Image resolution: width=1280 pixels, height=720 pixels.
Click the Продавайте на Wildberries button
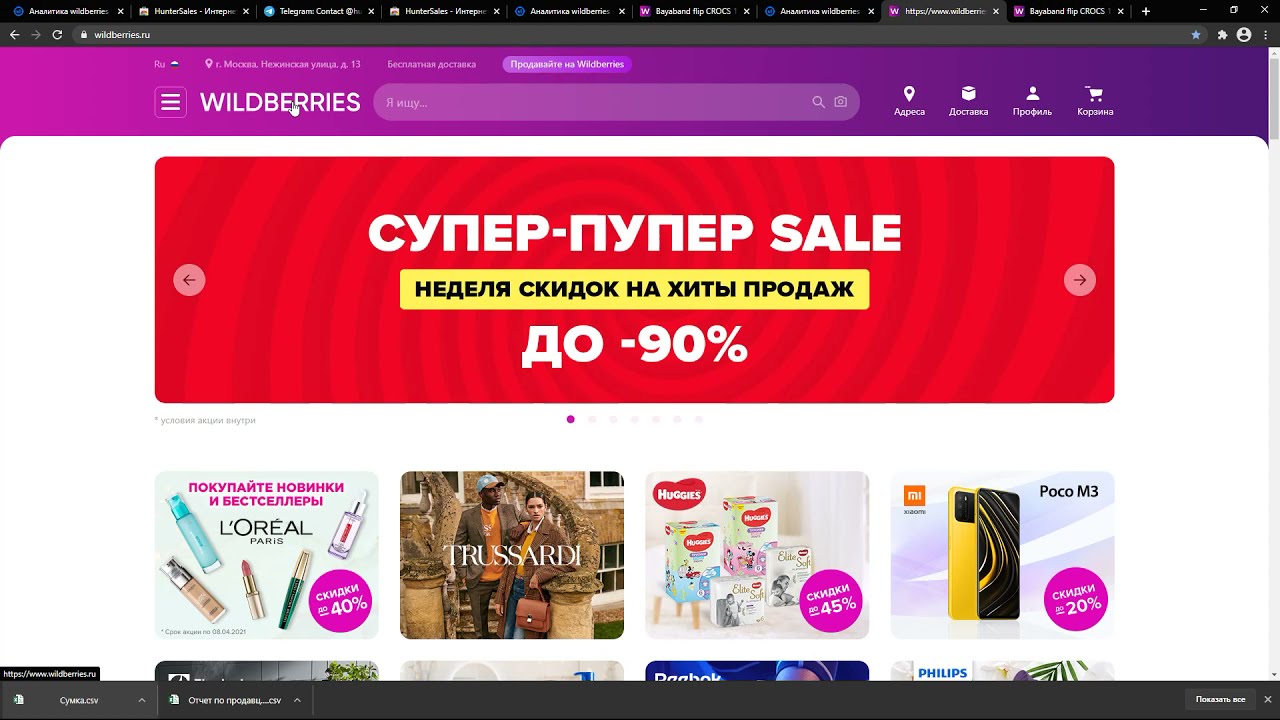click(567, 64)
